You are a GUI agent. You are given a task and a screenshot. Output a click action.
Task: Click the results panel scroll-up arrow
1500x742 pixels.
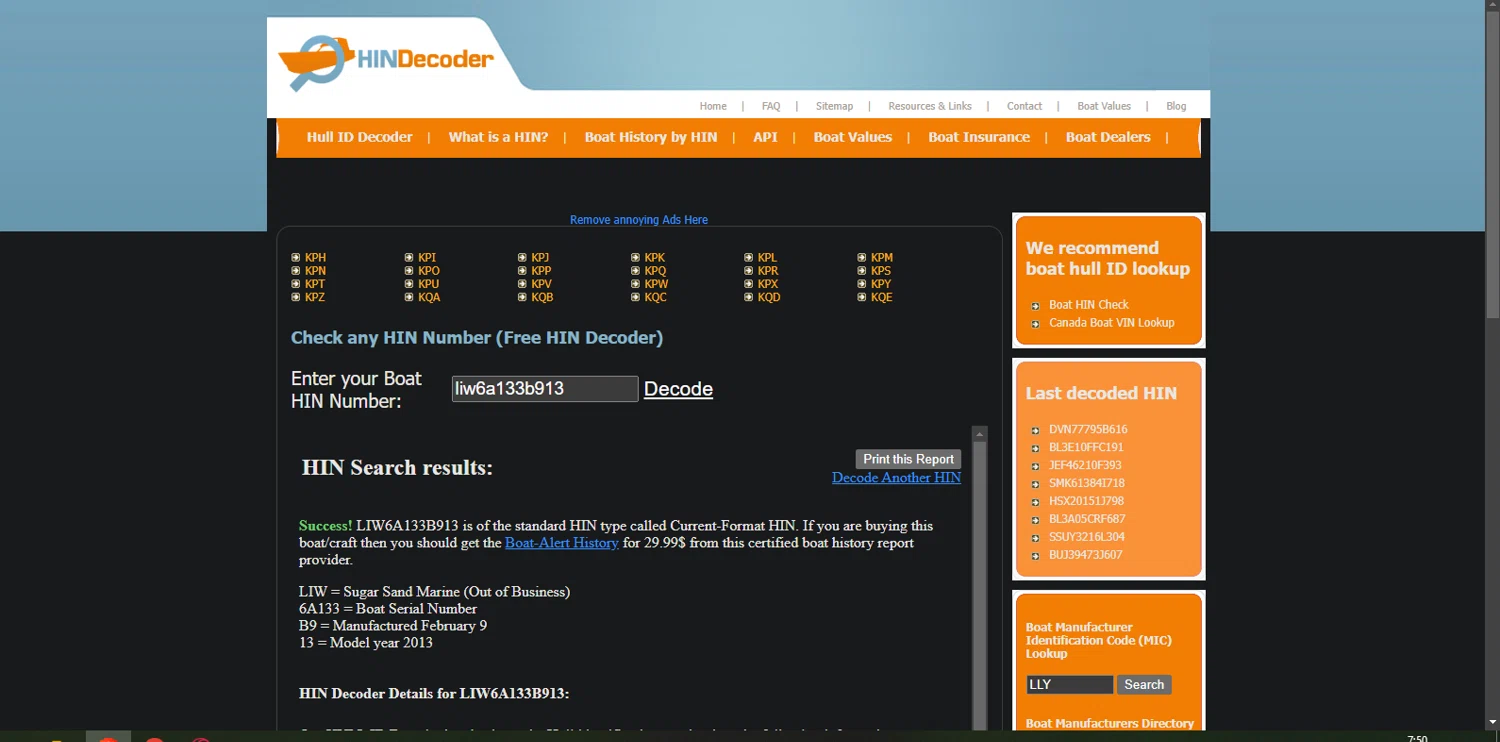click(x=980, y=434)
